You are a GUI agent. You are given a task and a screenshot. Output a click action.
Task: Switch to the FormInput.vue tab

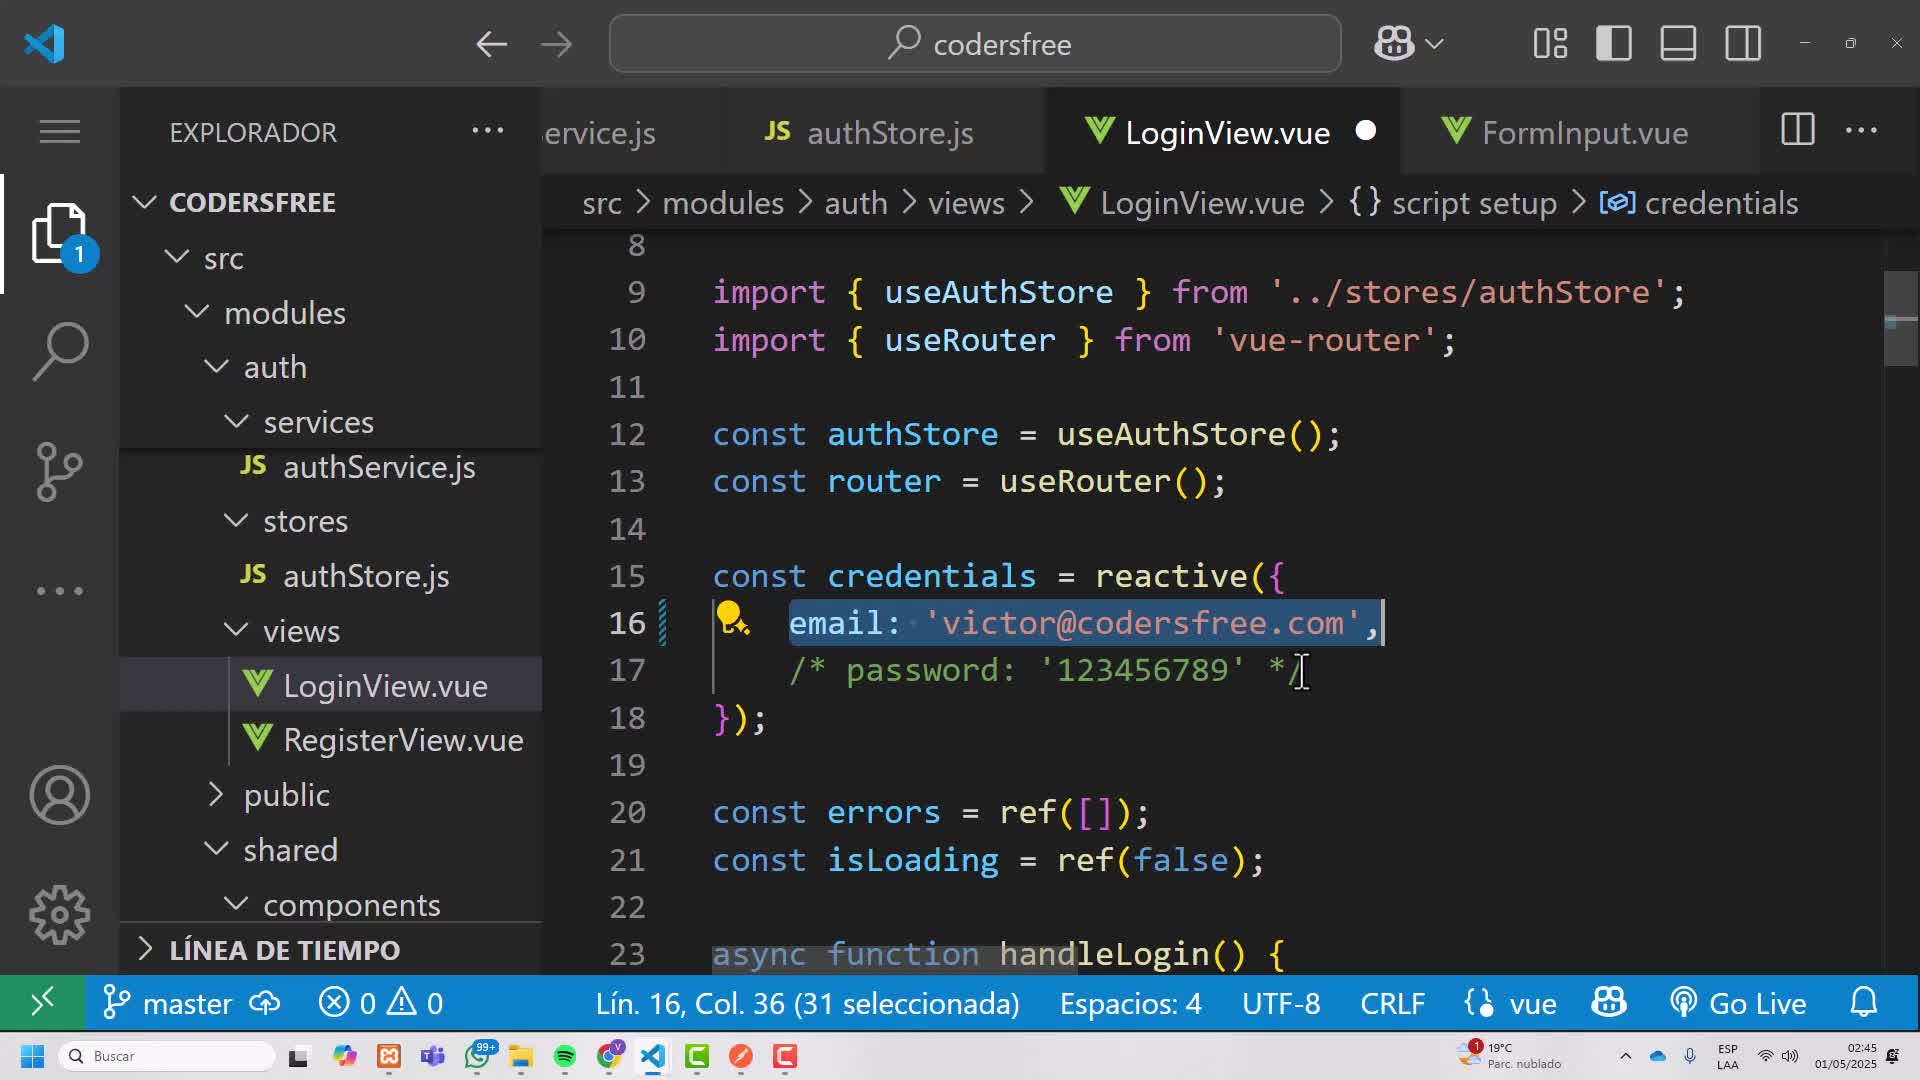pyautogui.click(x=1580, y=131)
